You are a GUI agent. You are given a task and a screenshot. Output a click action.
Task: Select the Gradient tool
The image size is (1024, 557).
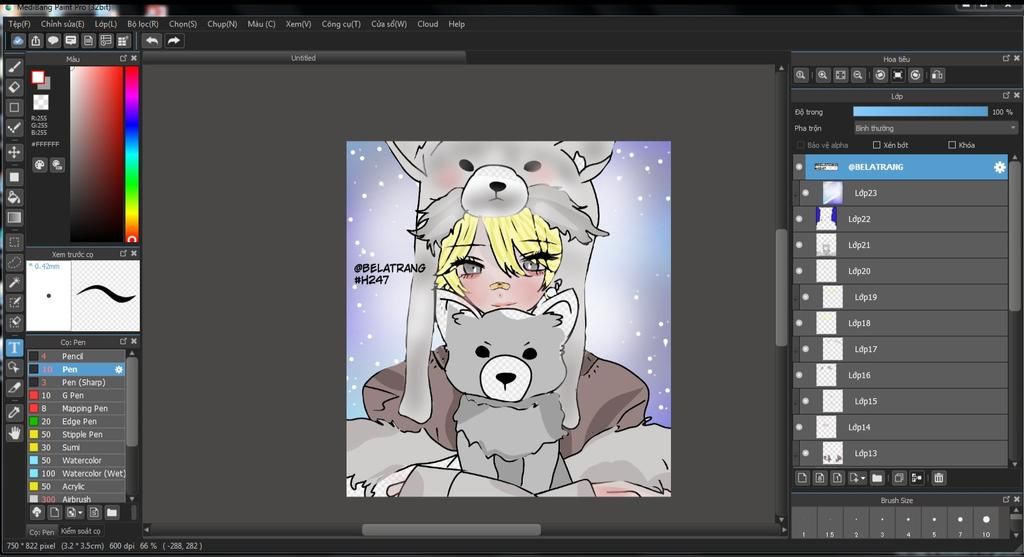click(14, 217)
